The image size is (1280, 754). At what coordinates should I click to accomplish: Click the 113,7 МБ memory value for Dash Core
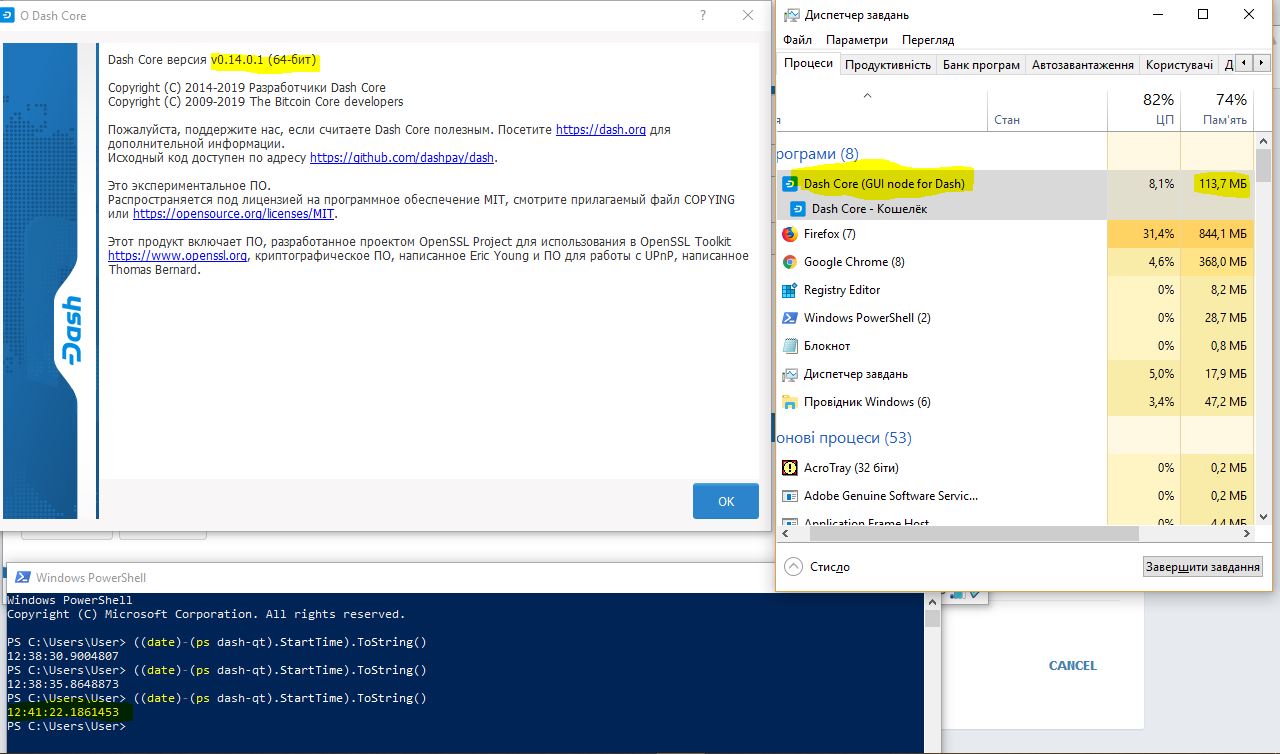pos(1222,184)
